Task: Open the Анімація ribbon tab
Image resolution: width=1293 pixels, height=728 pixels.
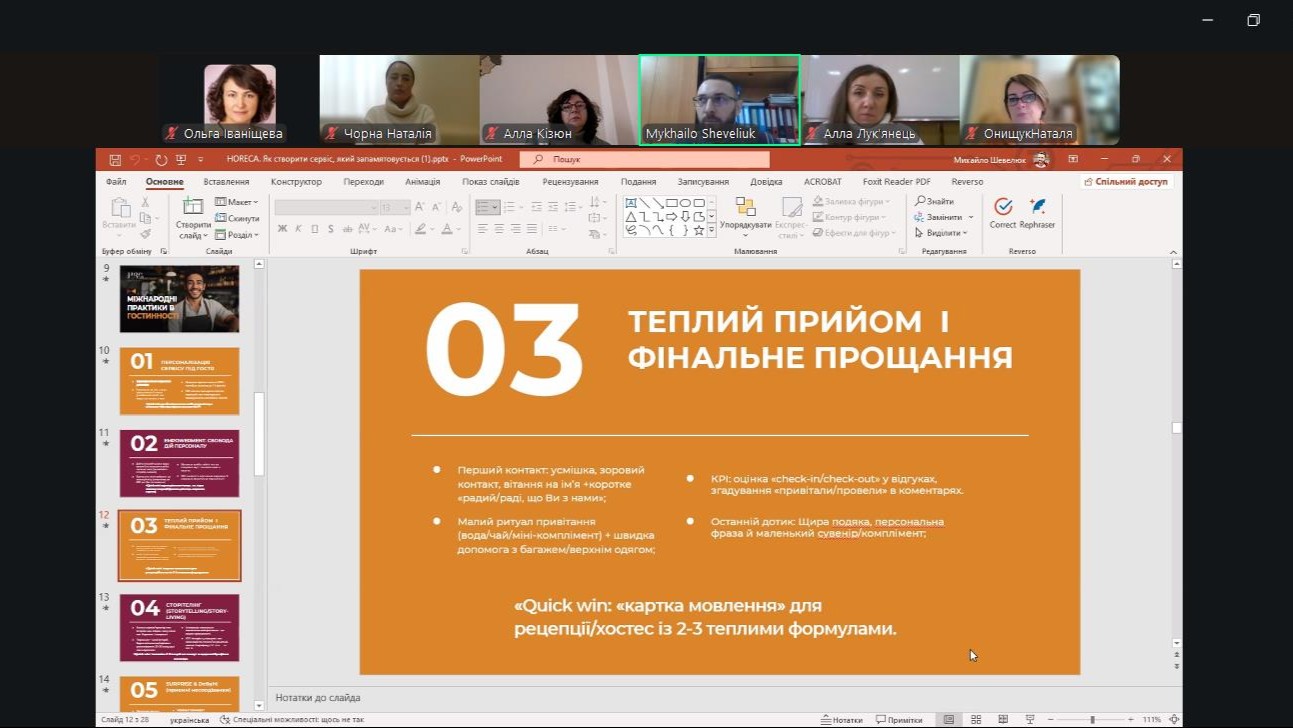Action: click(x=422, y=182)
